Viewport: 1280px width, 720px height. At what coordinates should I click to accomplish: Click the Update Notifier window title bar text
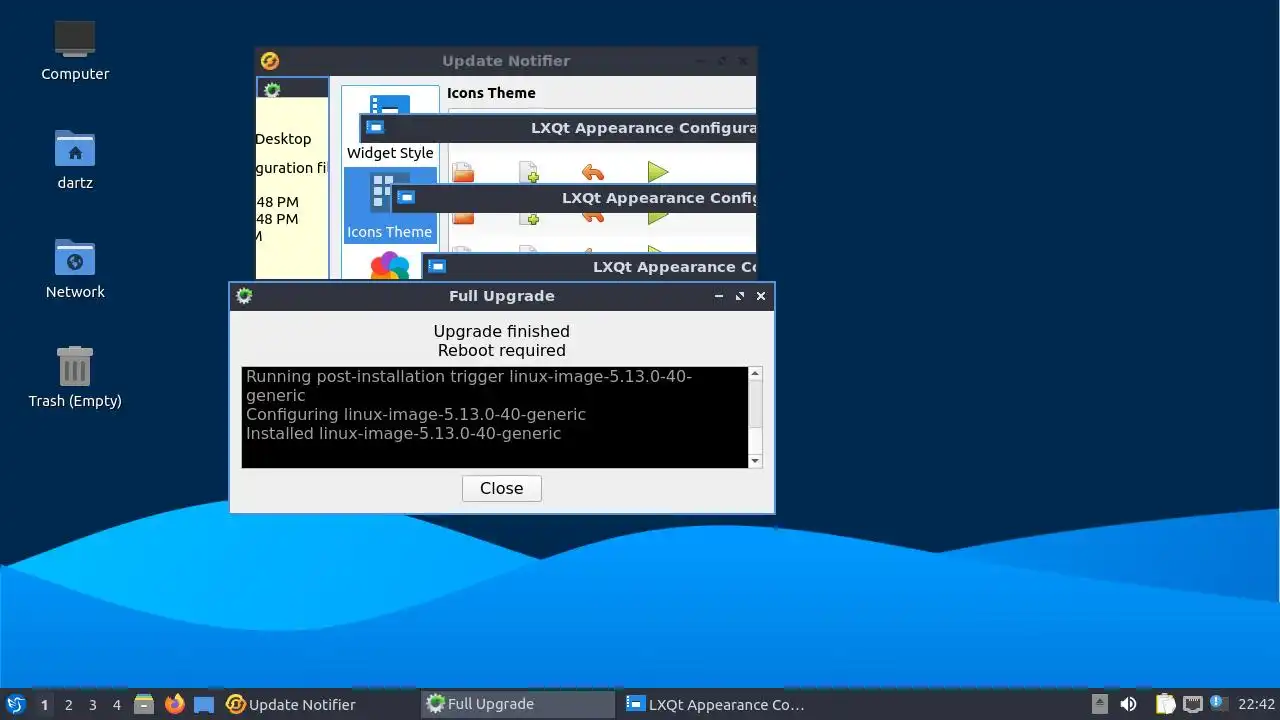tap(506, 61)
